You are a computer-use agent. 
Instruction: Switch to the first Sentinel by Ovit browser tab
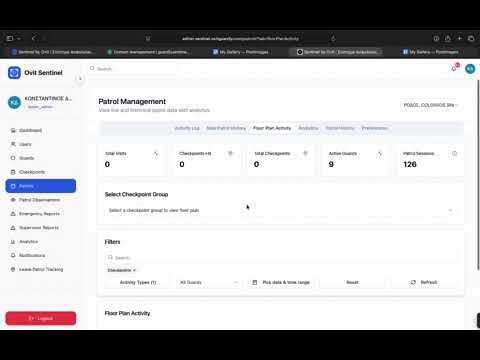pos(52,52)
